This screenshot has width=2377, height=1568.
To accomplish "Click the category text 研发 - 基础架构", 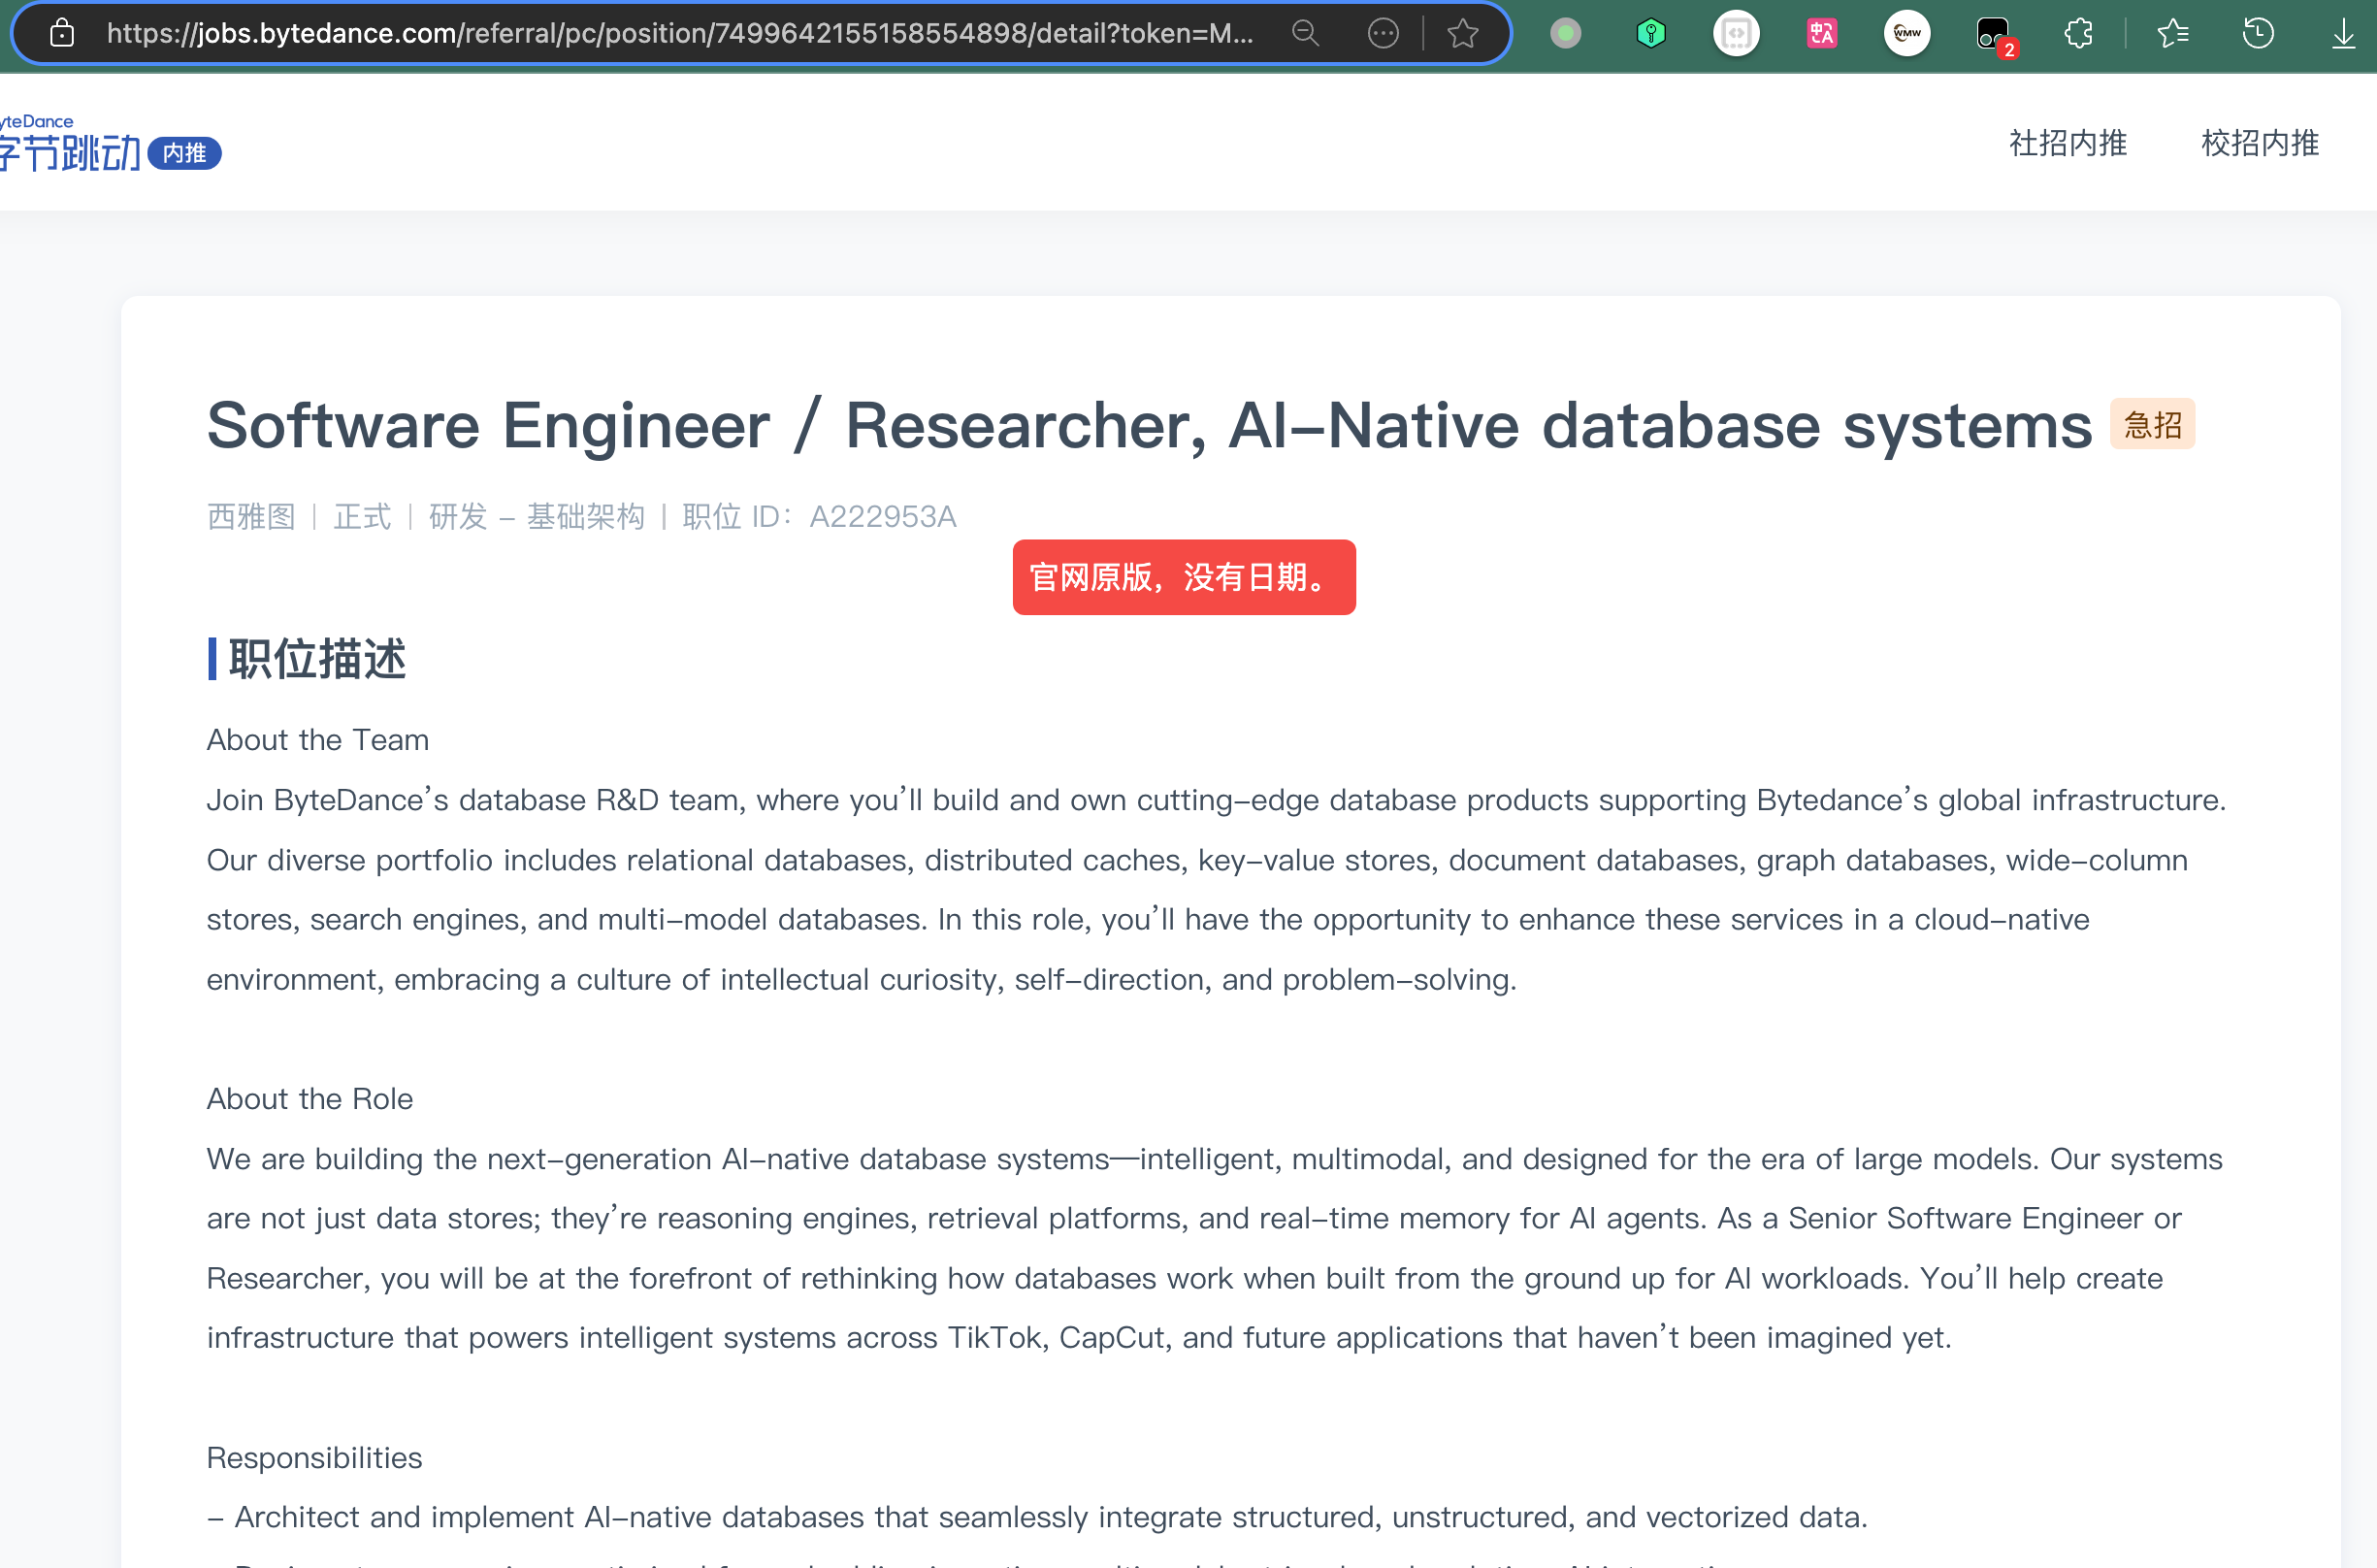I will pyautogui.click(x=537, y=517).
